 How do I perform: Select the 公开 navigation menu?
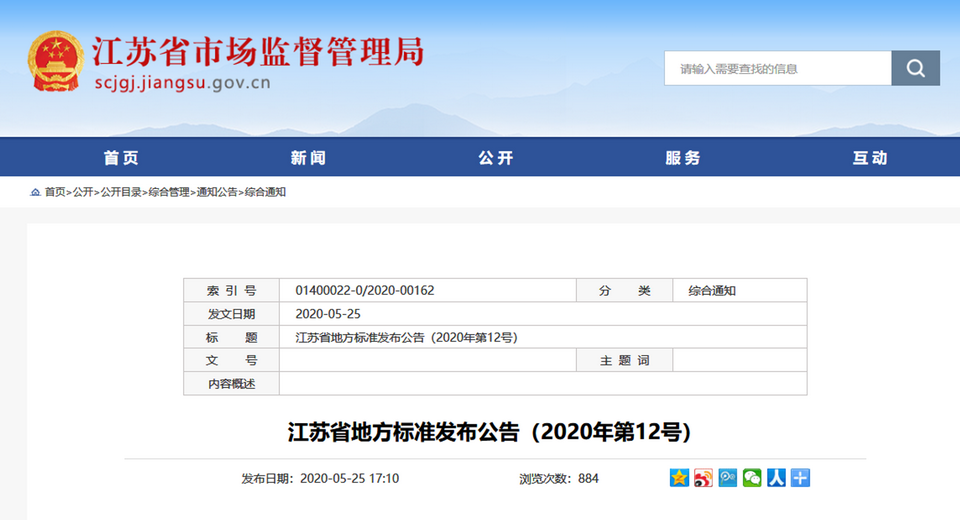(x=495, y=158)
